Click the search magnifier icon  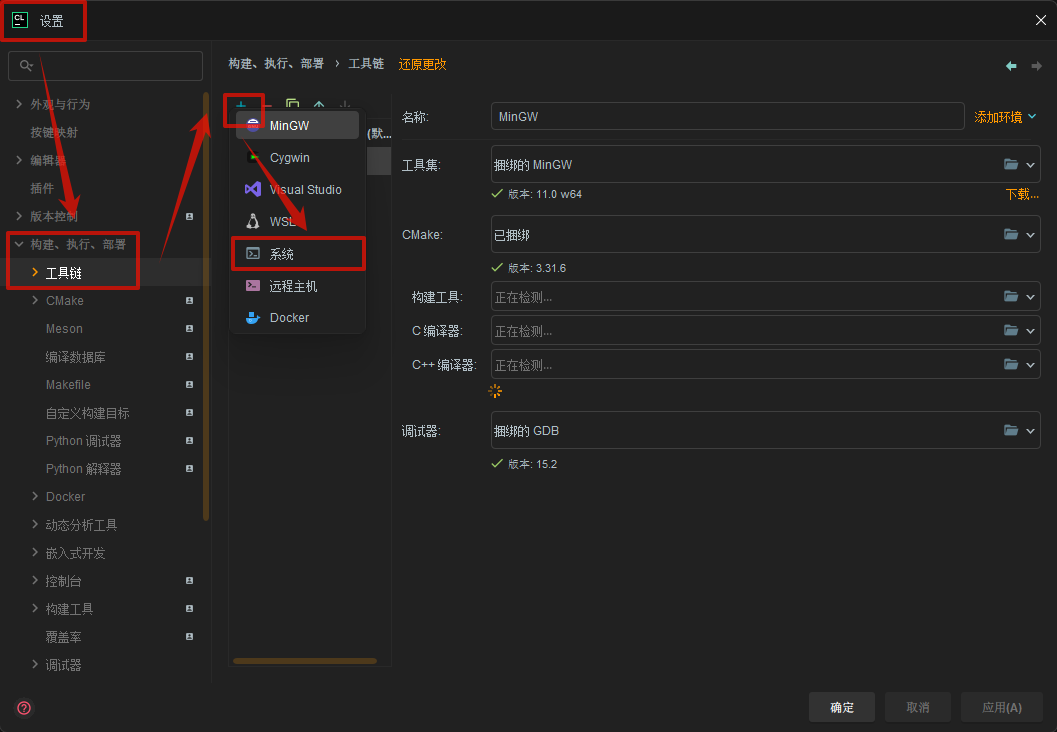26,65
